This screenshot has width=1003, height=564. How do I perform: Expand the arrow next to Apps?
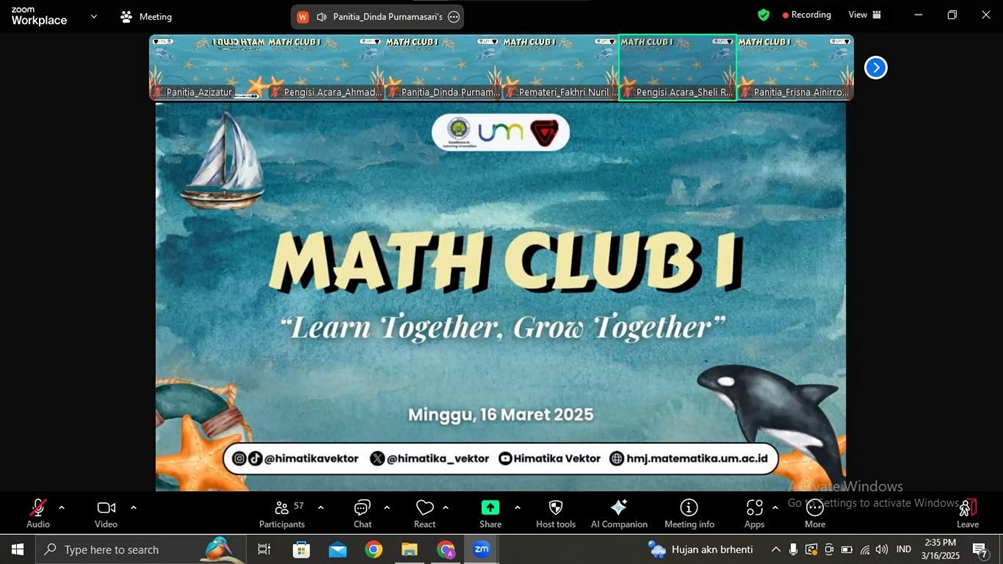point(775,508)
